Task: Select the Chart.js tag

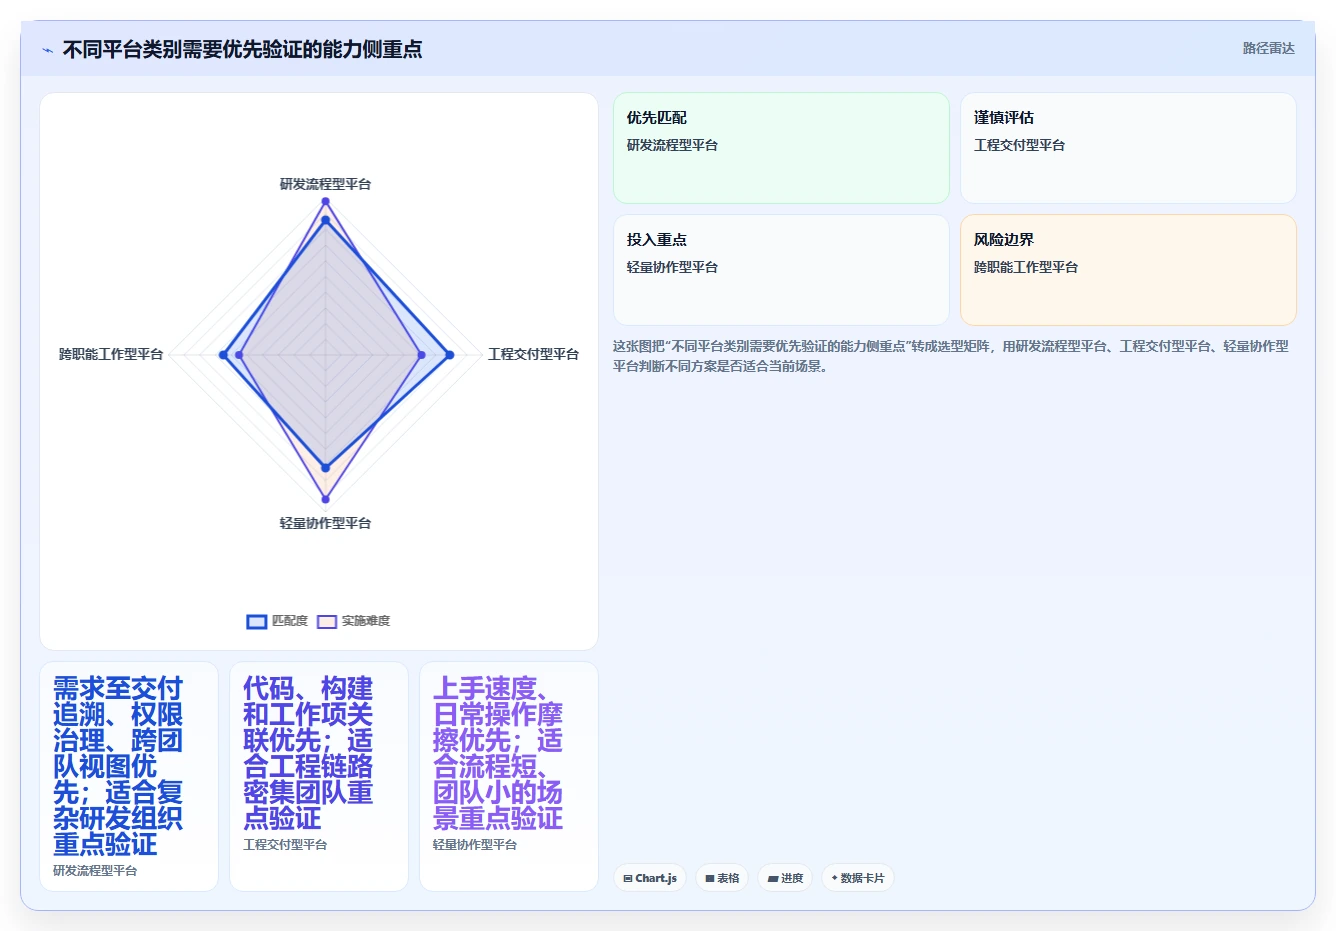Action: click(x=650, y=878)
